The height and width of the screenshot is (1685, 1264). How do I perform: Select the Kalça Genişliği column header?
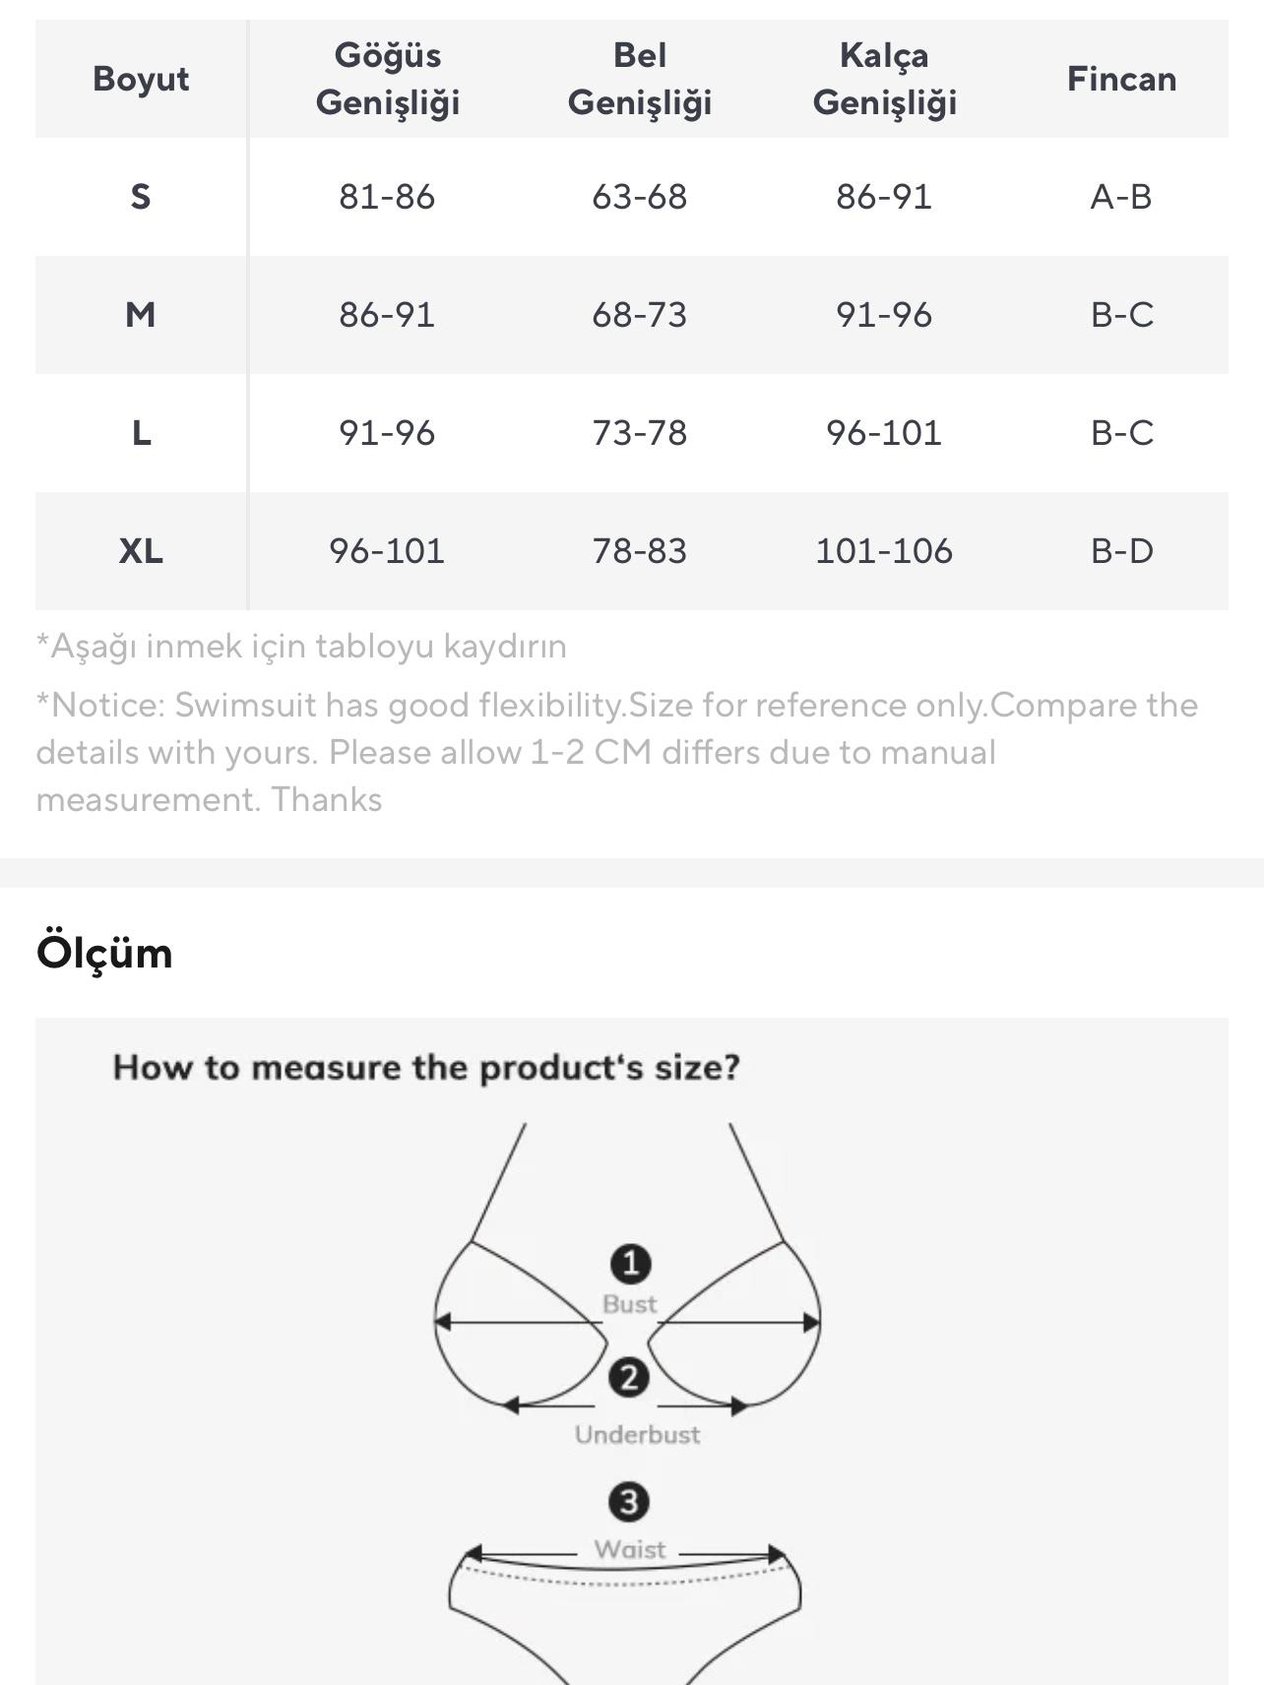[884, 79]
